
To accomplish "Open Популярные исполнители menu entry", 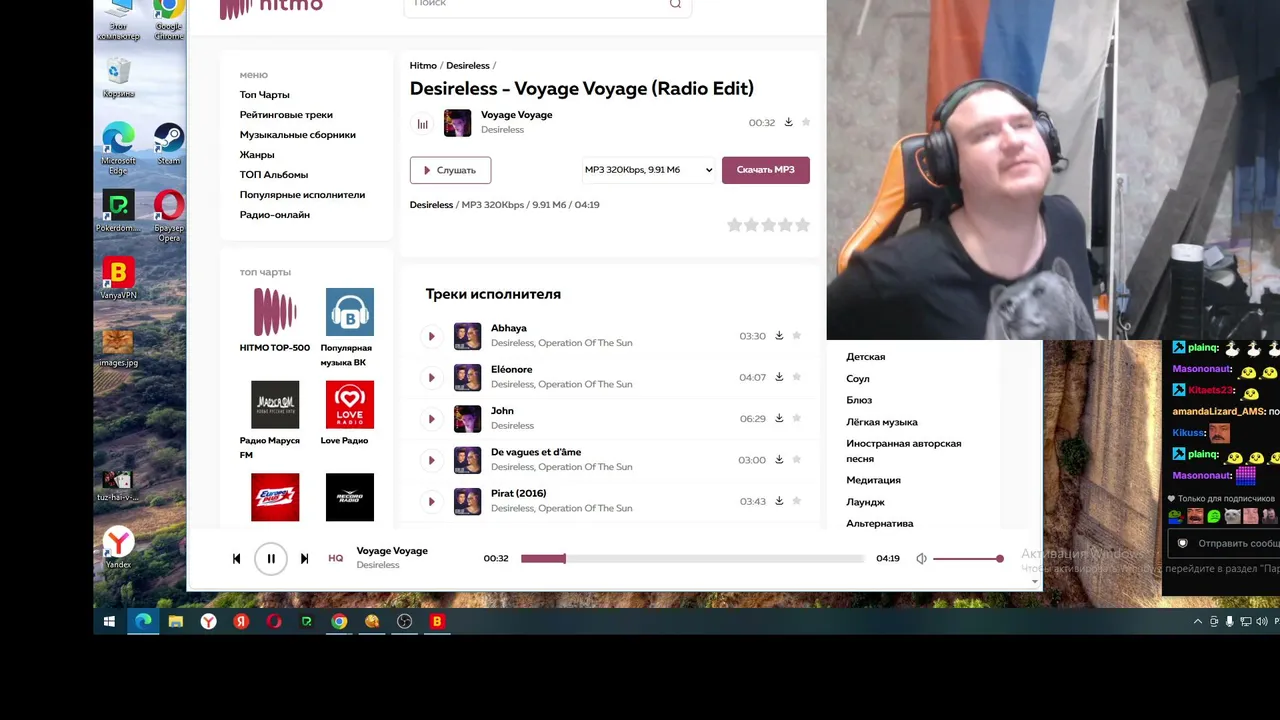I will (x=303, y=195).
